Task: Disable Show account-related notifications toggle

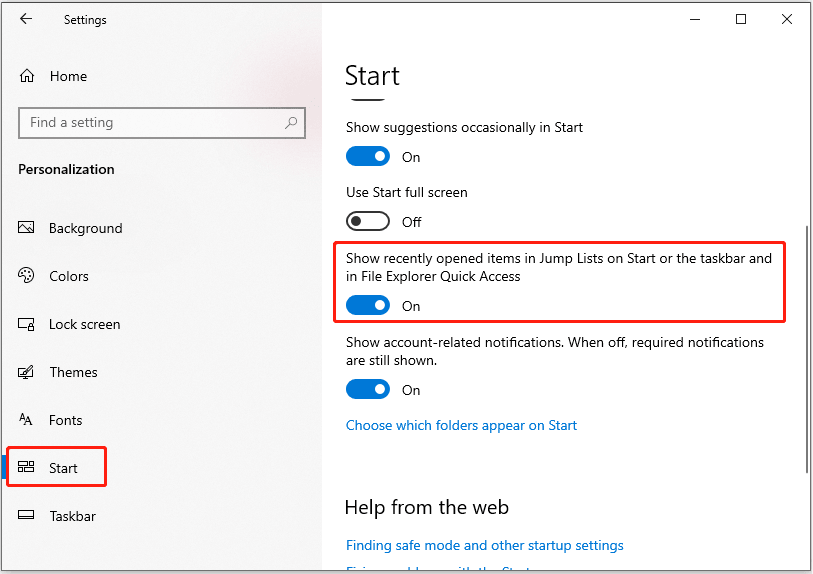Action: 368,389
